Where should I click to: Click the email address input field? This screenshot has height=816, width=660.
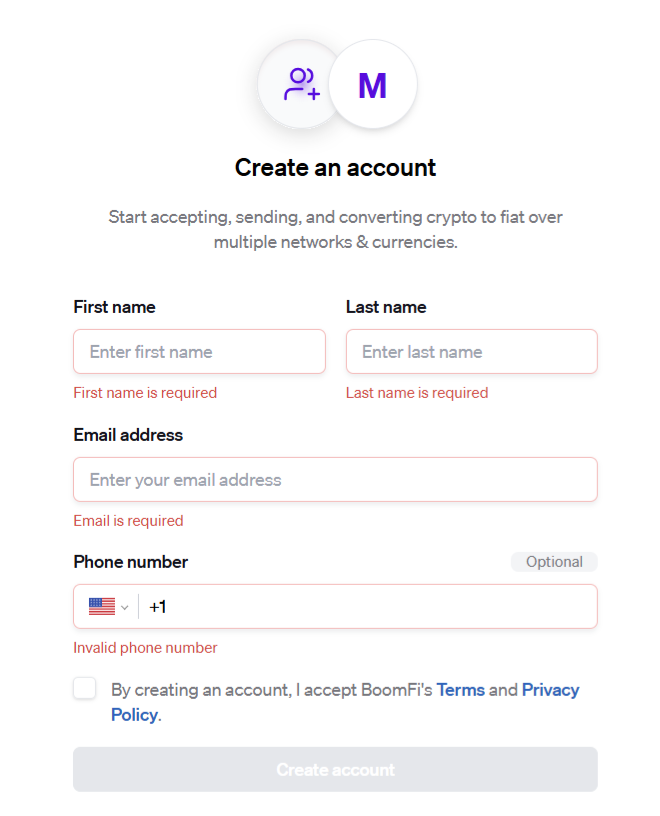click(335, 480)
